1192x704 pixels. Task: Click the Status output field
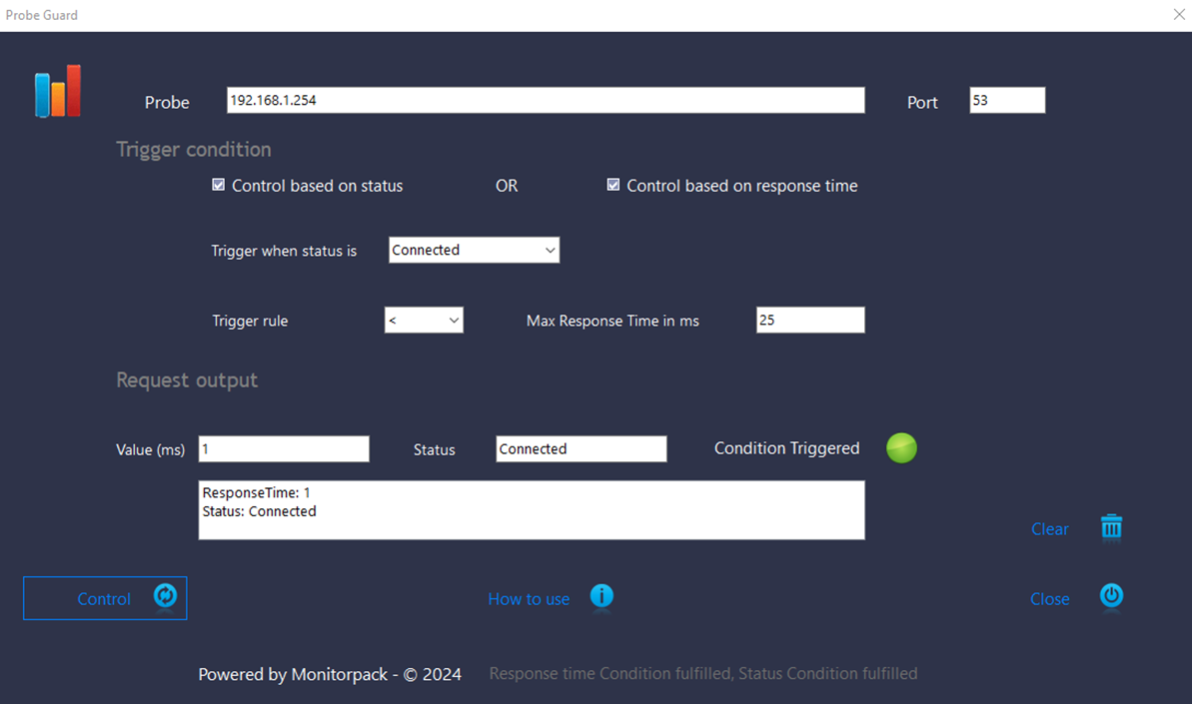(581, 449)
